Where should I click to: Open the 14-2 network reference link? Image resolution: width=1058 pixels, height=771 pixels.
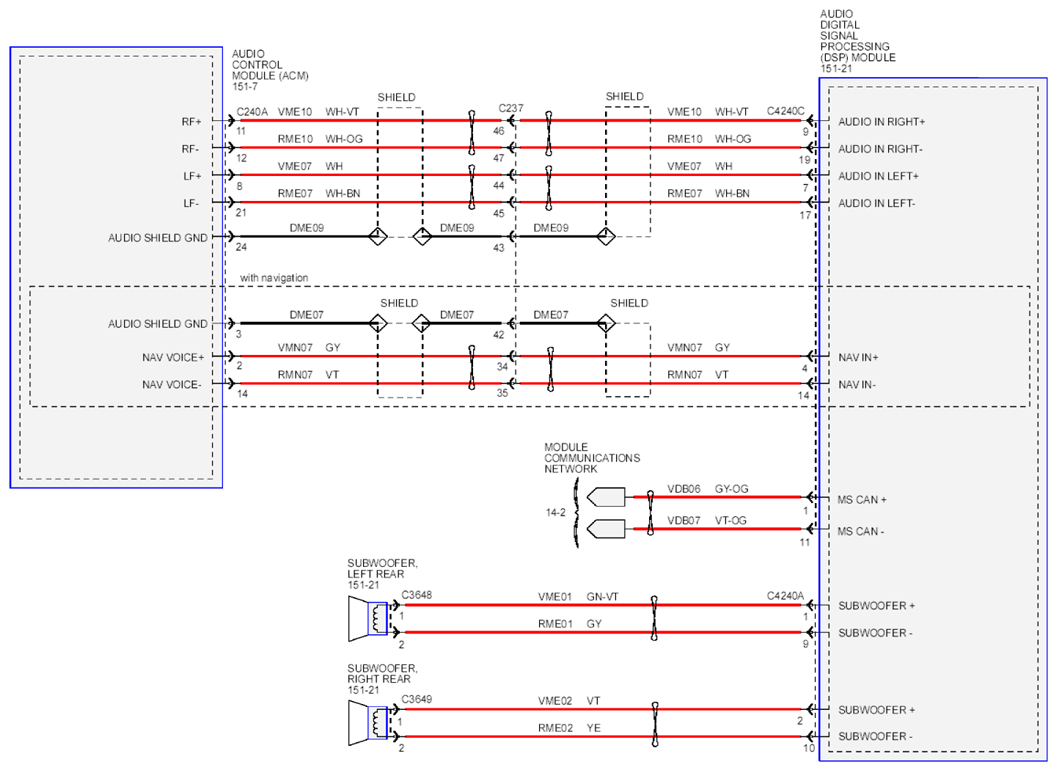[x=555, y=513]
